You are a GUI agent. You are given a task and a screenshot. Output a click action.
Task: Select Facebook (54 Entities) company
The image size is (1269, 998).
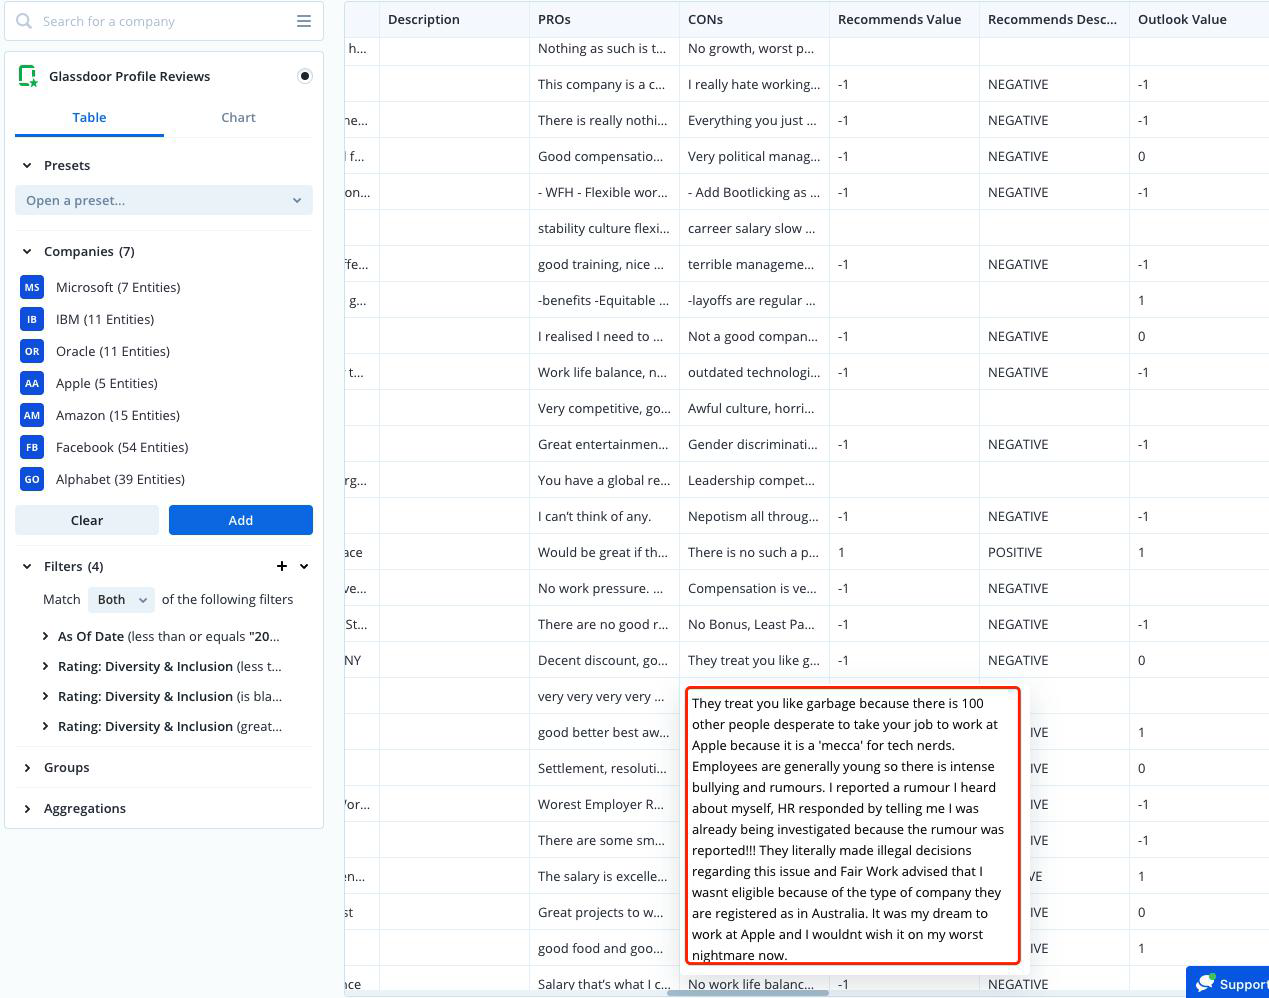[x=122, y=447]
